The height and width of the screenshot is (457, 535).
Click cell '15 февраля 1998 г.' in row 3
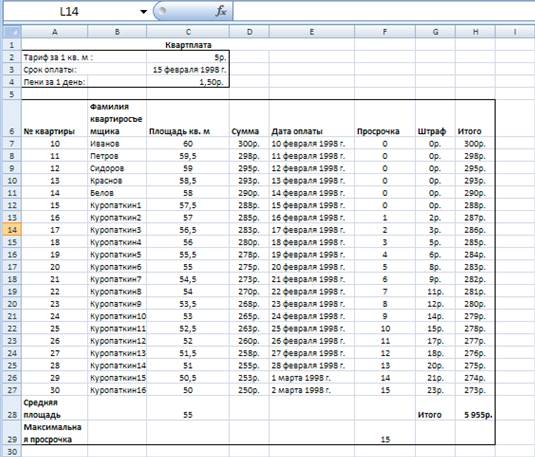(x=189, y=70)
